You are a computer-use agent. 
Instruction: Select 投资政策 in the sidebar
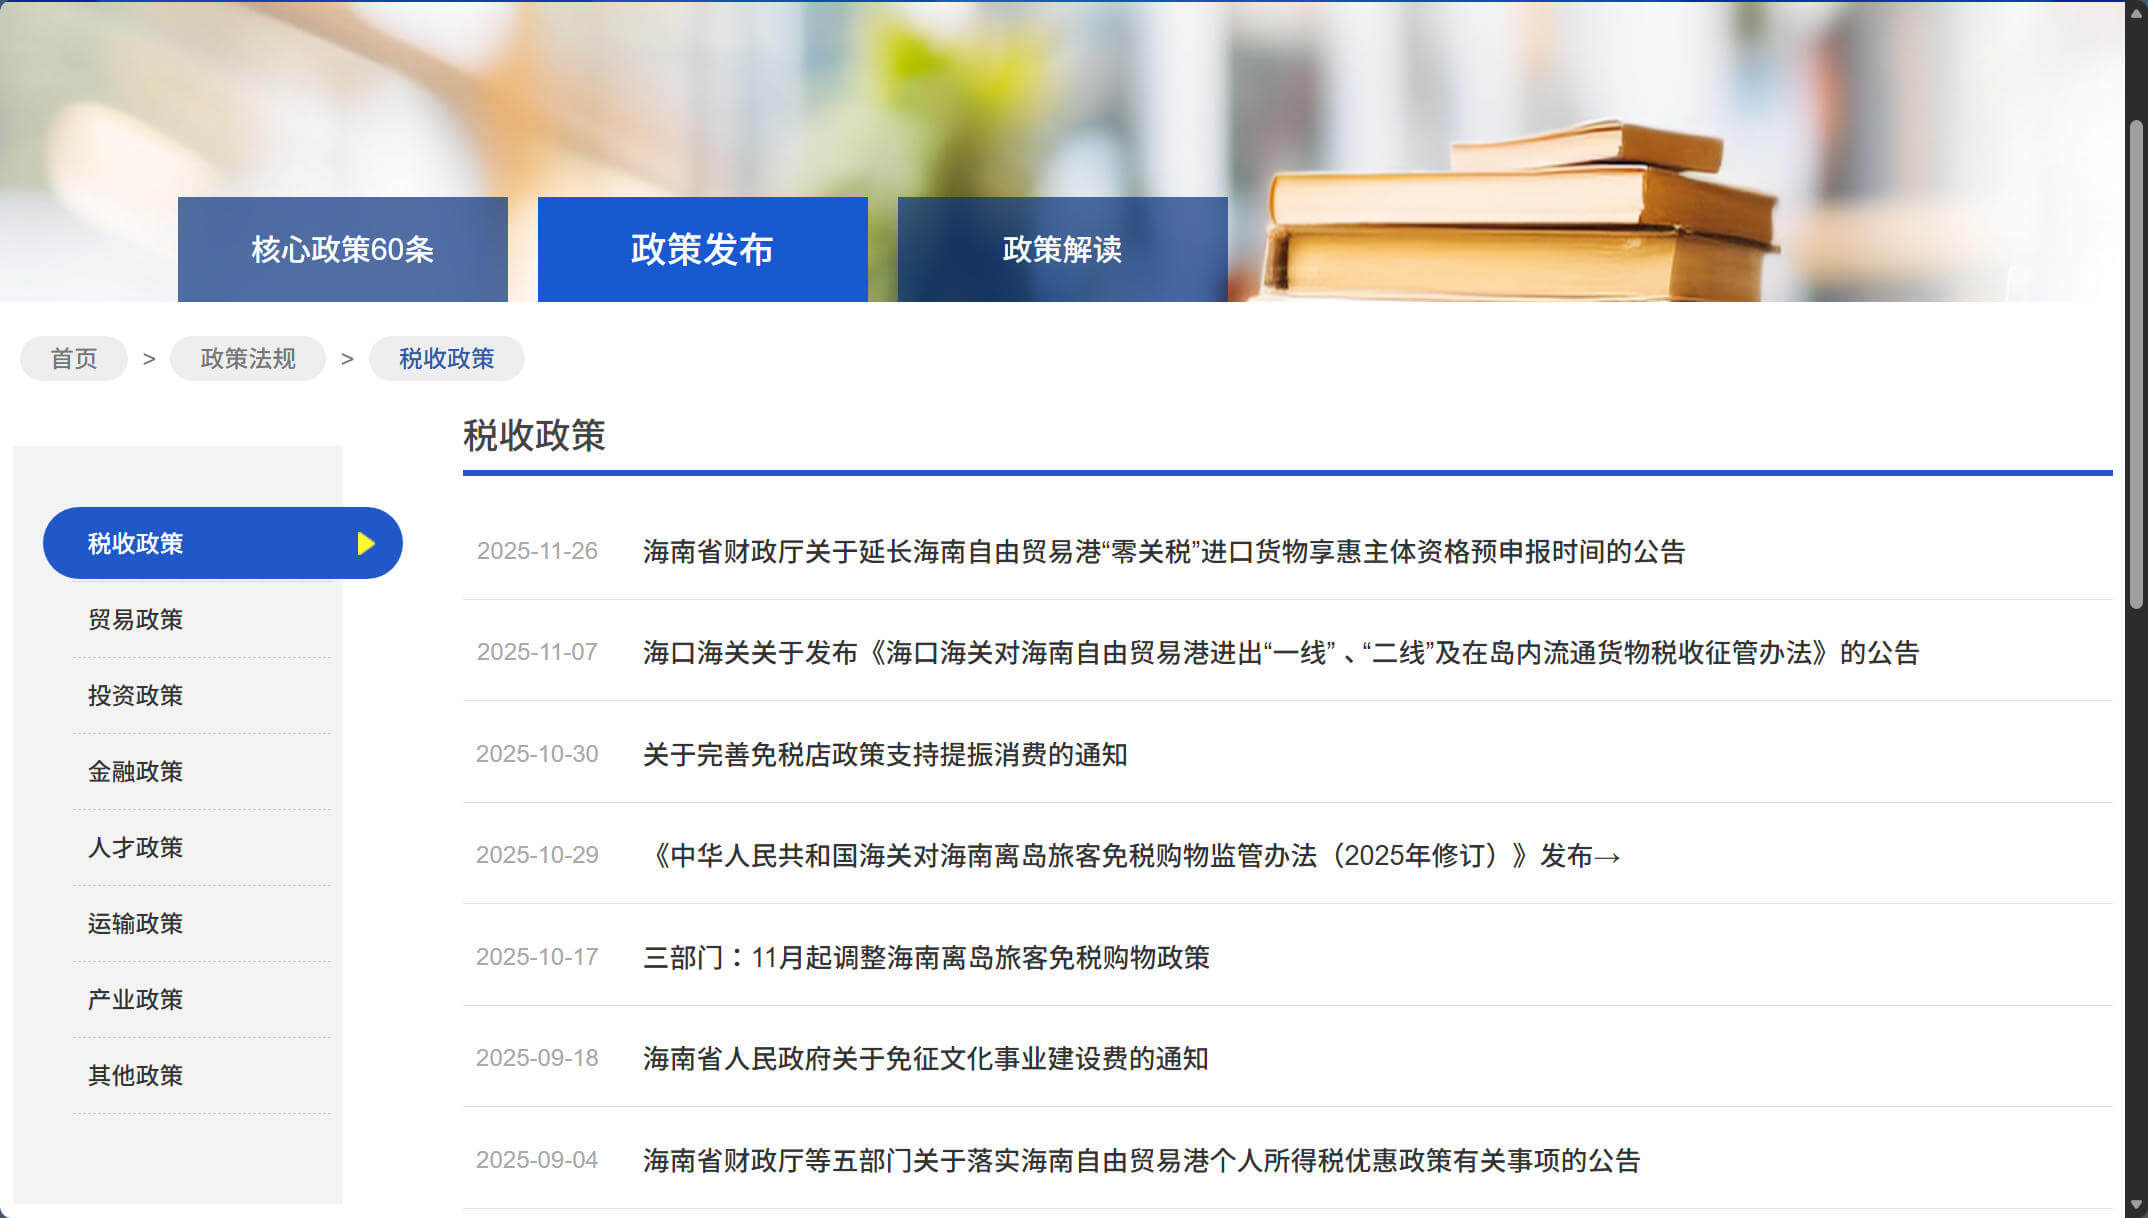pyautogui.click(x=135, y=696)
